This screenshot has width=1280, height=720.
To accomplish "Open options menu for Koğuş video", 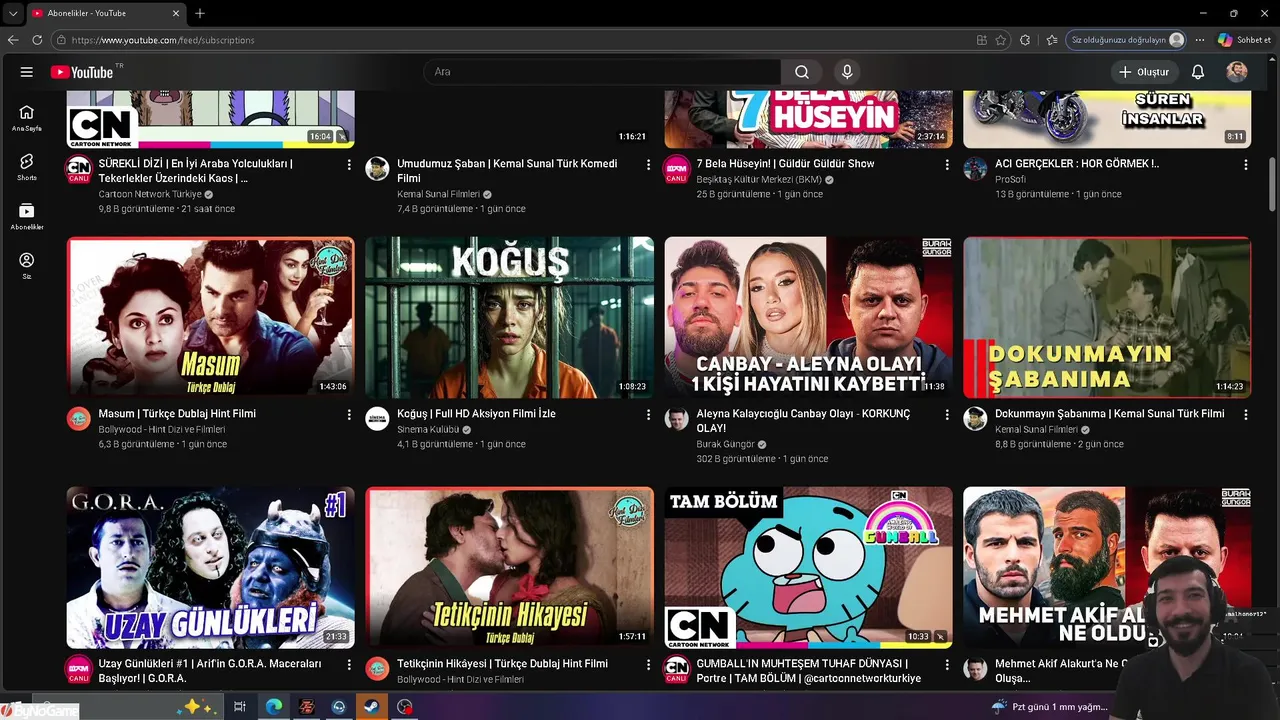I will (648, 414).
